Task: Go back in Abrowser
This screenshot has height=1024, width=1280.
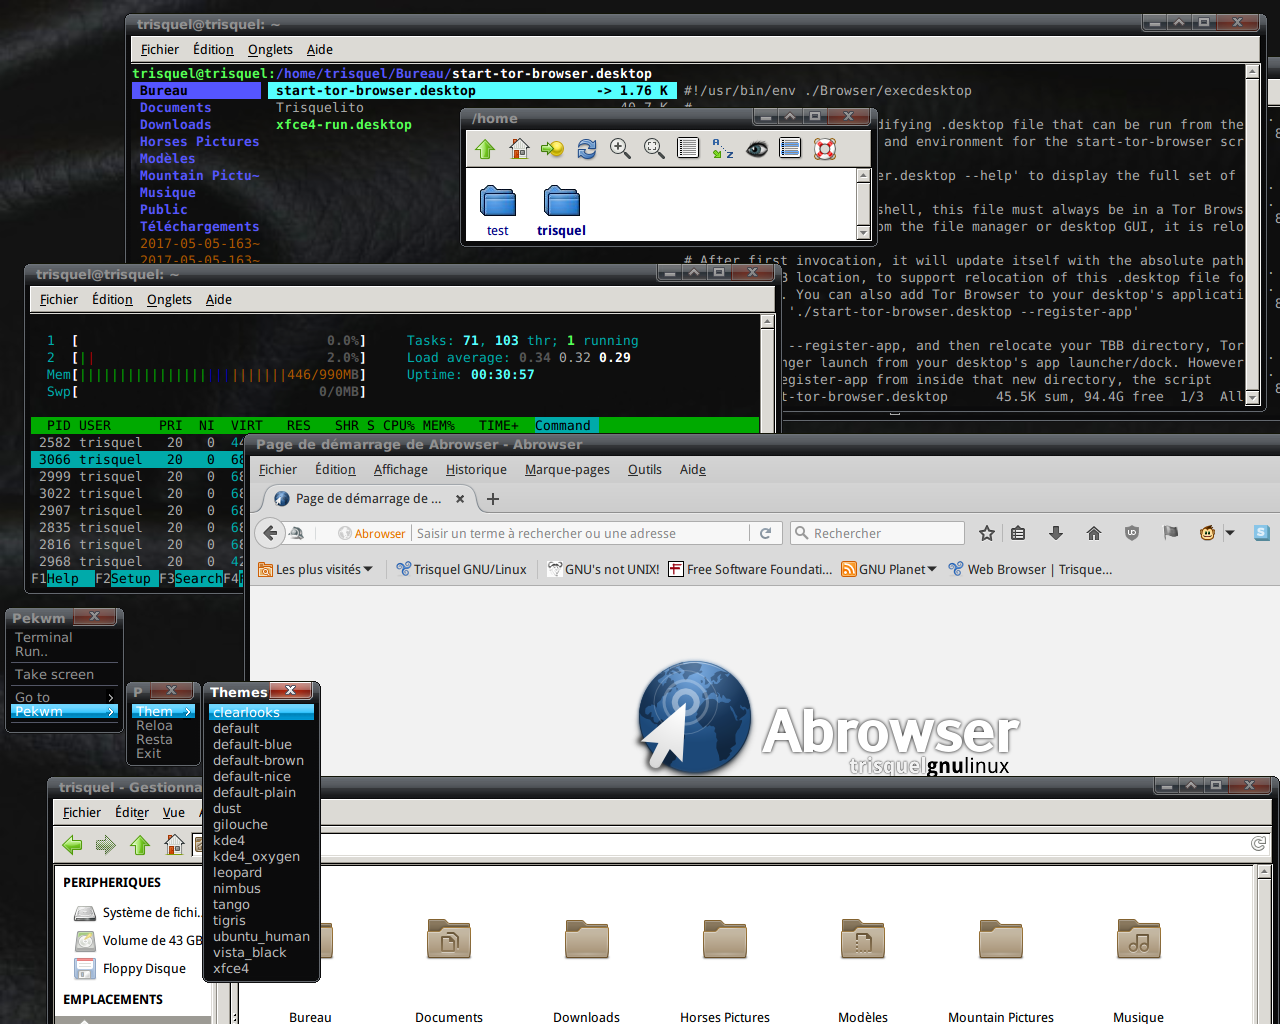Action: pyautogui.click(x=270, y=533)
